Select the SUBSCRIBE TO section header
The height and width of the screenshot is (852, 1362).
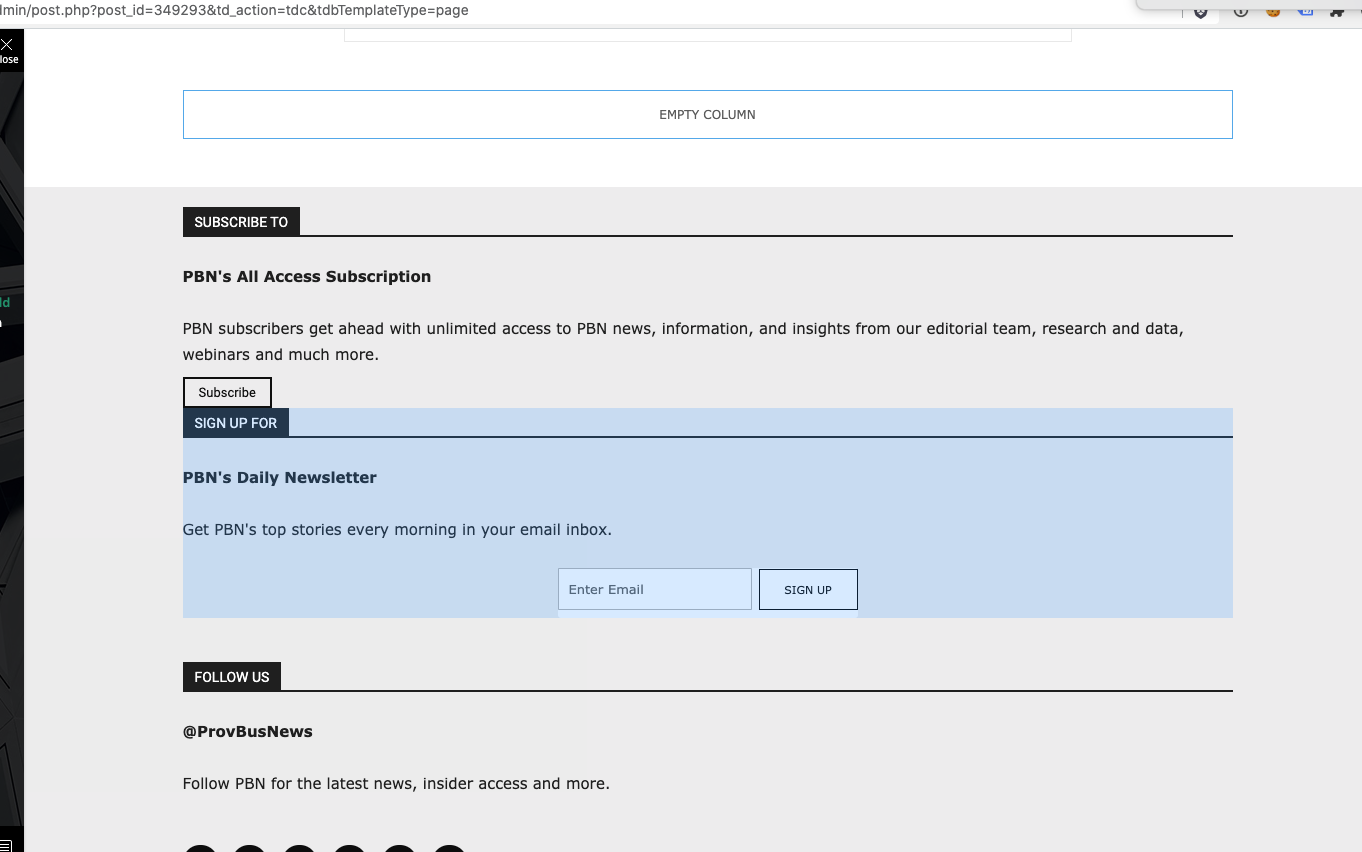click(241, 222)
